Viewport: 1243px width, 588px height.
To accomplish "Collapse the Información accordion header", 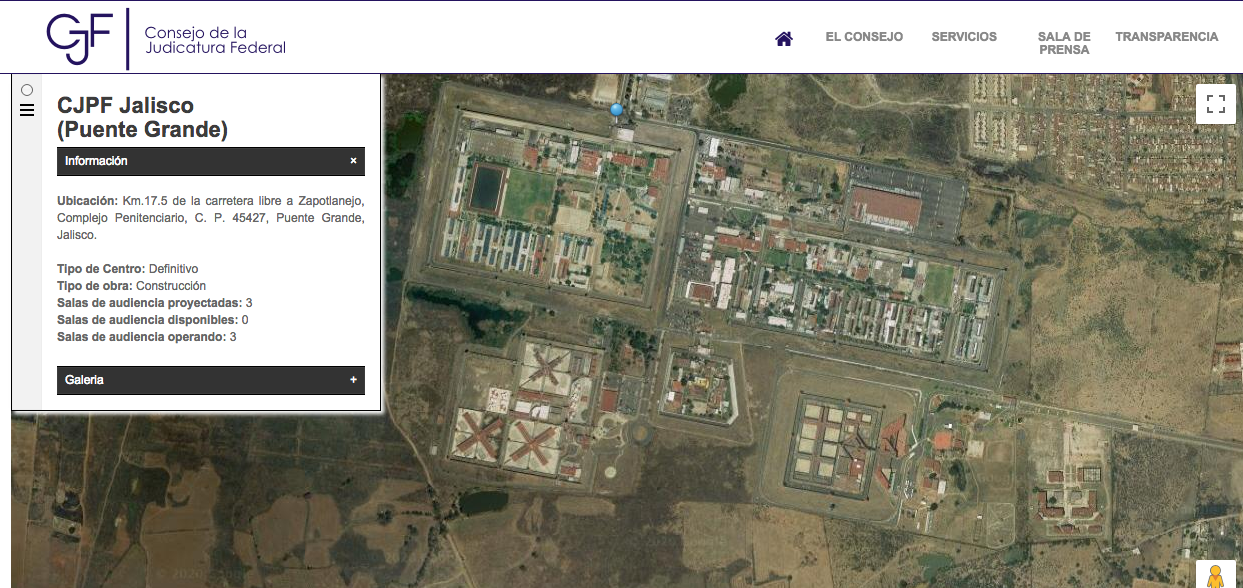I will [x=200, y=161].
